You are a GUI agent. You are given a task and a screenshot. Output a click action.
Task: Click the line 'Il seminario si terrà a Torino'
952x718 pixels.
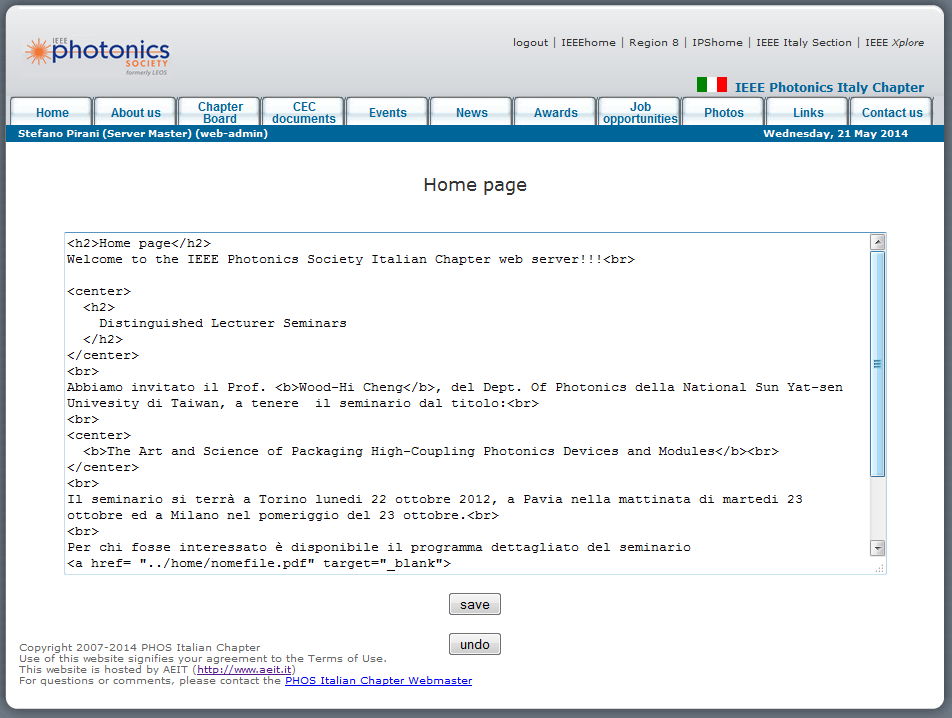click(435, 499)
